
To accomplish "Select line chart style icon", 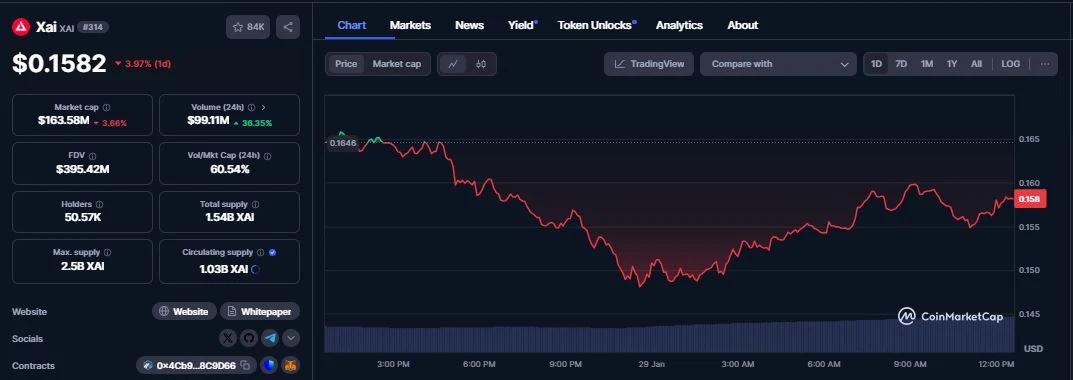I will pos(453,64).
